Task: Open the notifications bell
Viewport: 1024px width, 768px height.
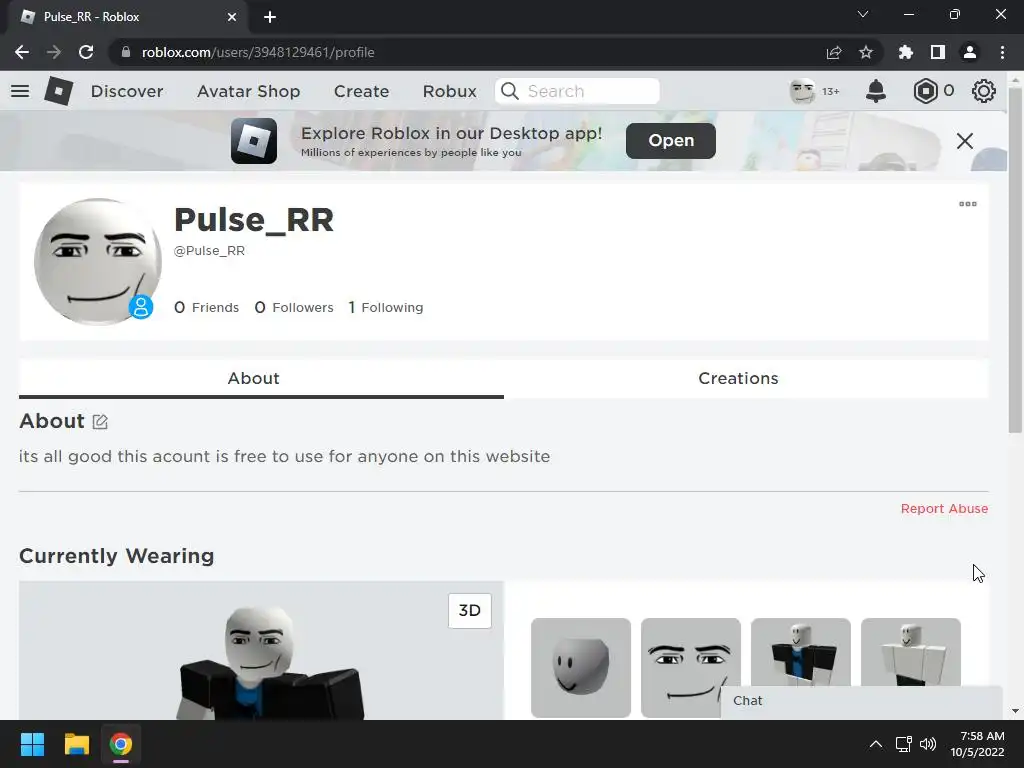Action: 876,91
